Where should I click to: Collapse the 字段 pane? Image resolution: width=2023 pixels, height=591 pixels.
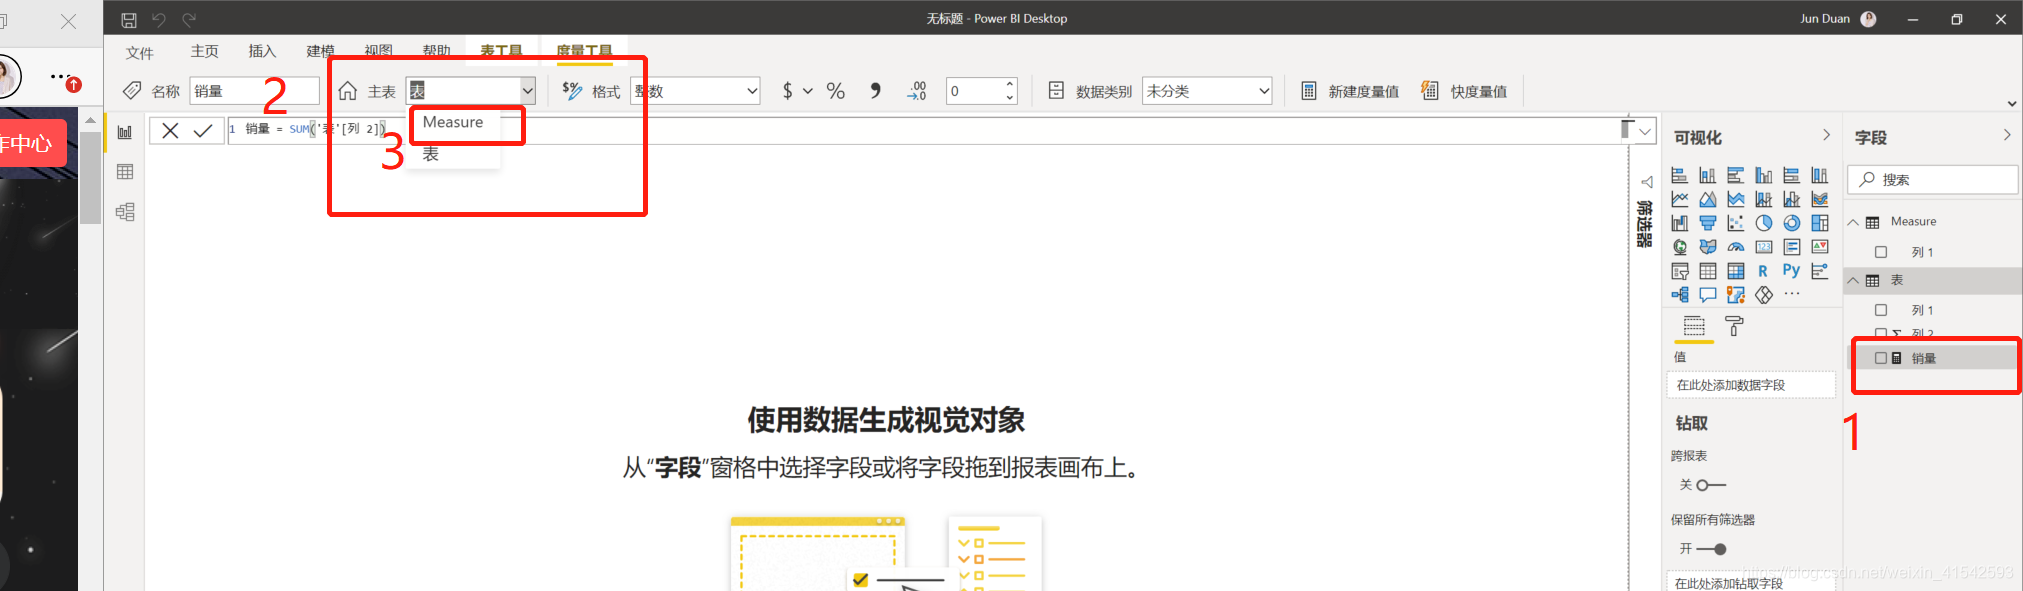click(2006, 136)
